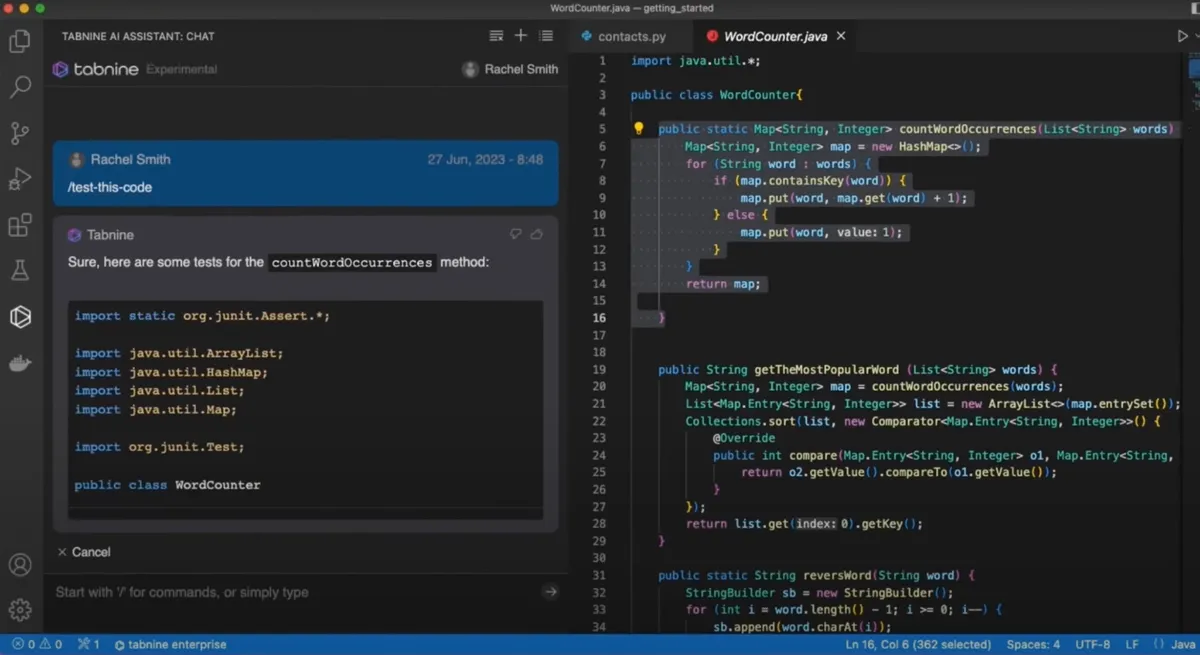The width and height of the screenshot is (1200, 655).
Task: Change language mode via Java
Action: 1183,645
